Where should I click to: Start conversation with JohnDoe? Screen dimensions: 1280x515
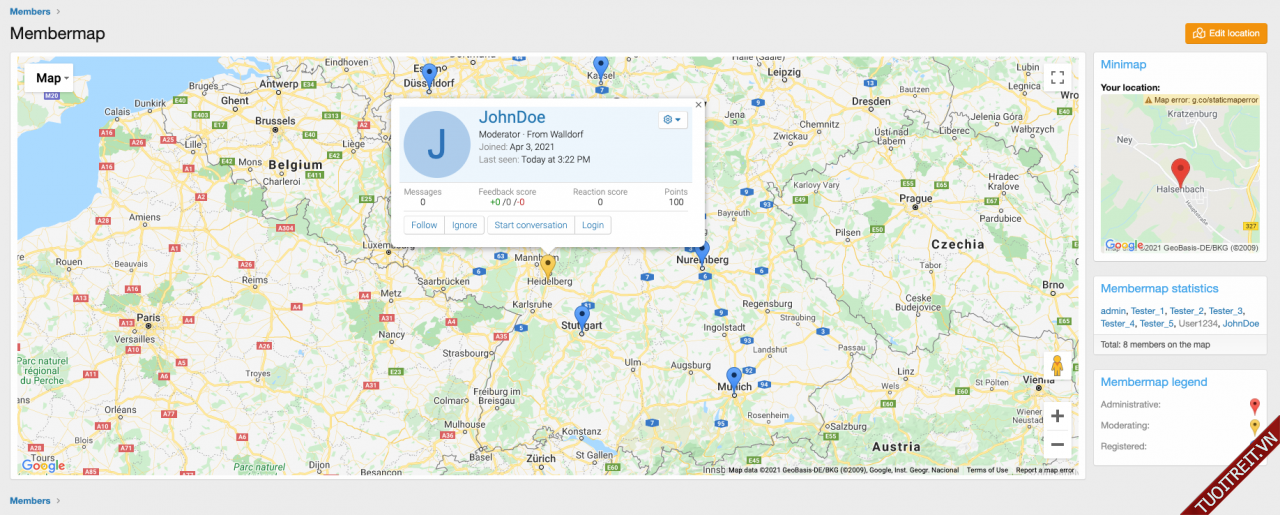click(530, 225)
